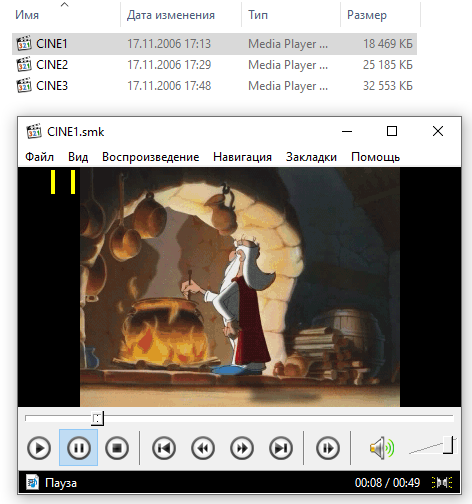Click the Play button in the player
This screenshot has width=472, height=504.
39,448
